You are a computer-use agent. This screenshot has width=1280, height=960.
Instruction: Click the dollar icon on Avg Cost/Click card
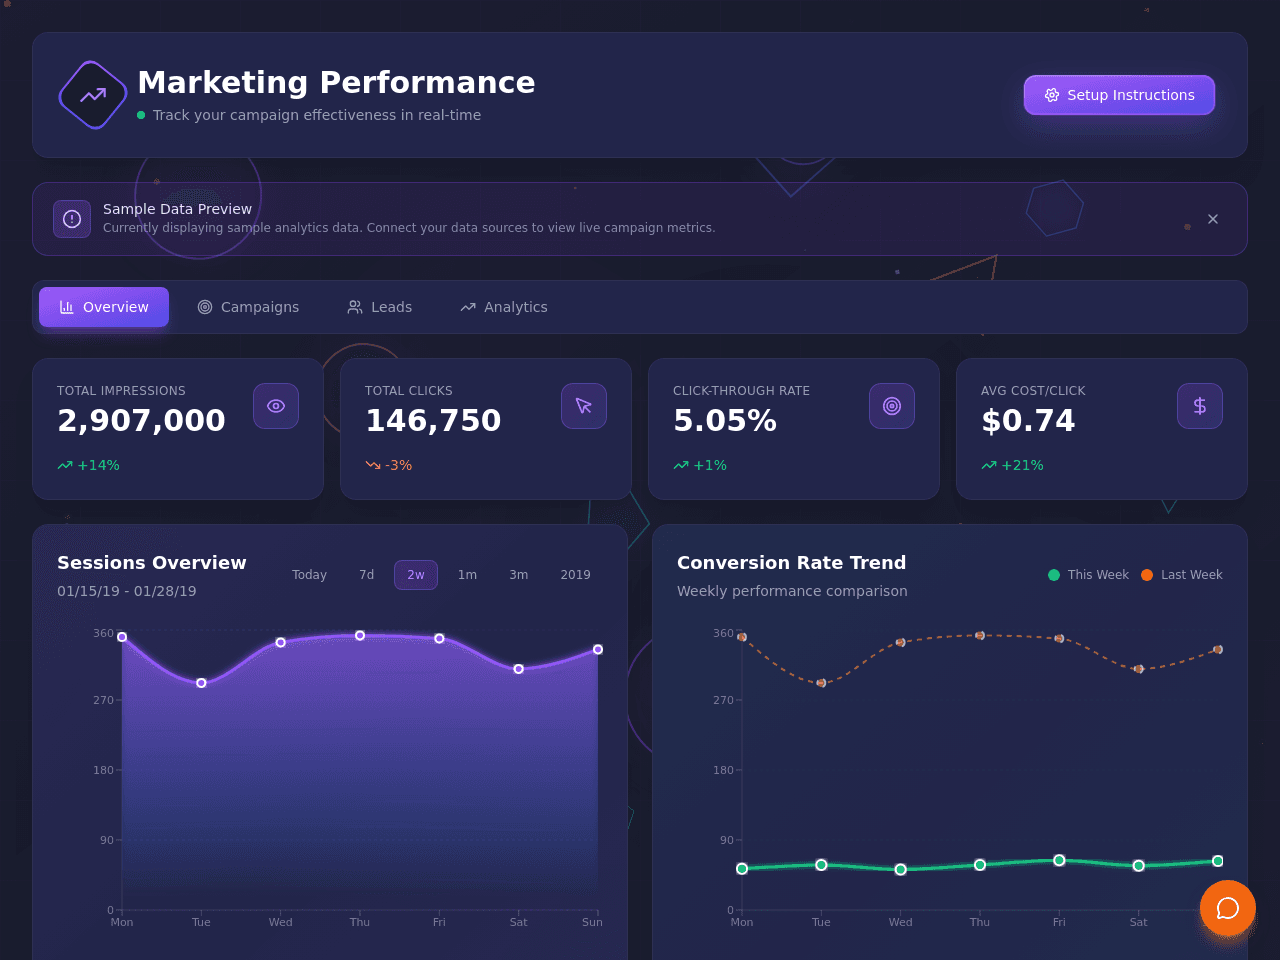click(x=1200, y=406)
